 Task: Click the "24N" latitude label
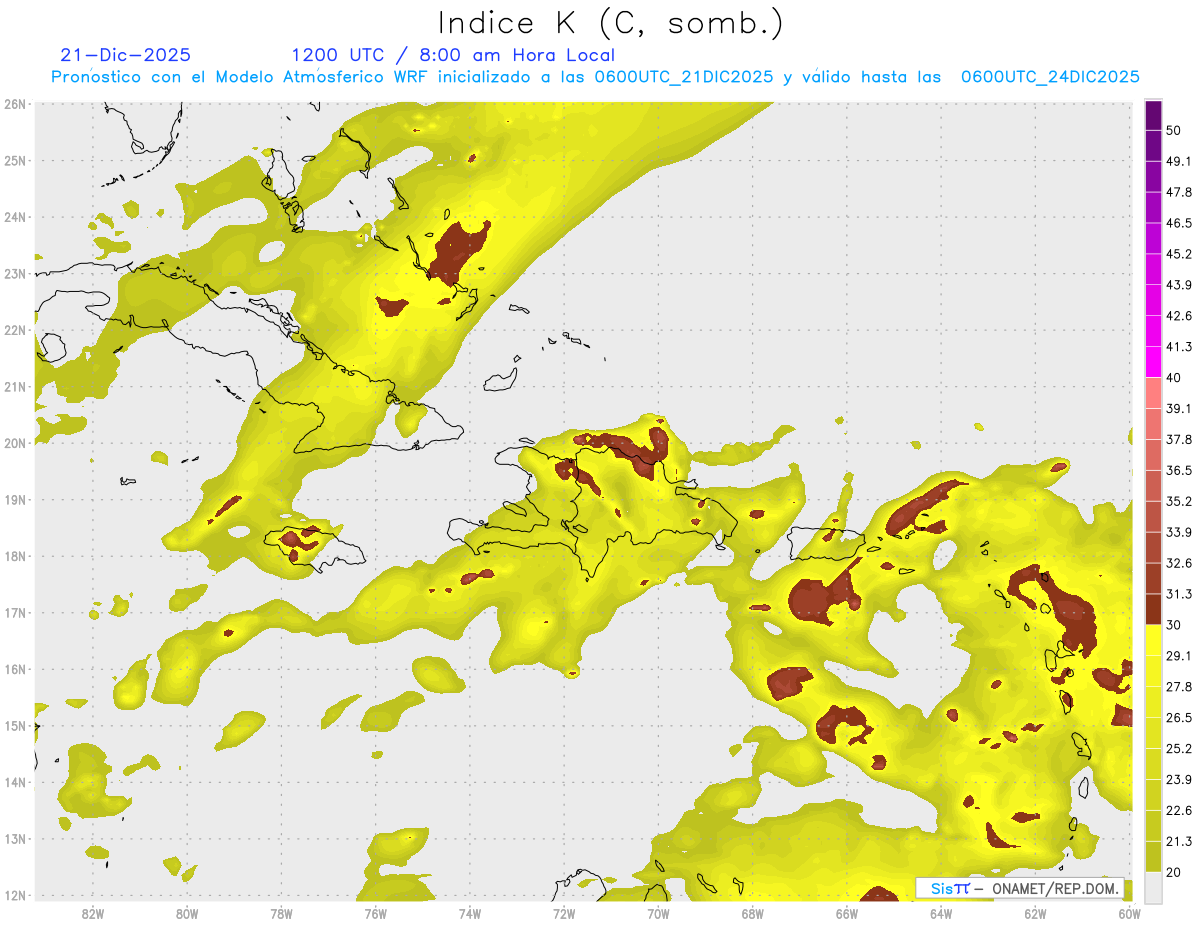[15, 217]
